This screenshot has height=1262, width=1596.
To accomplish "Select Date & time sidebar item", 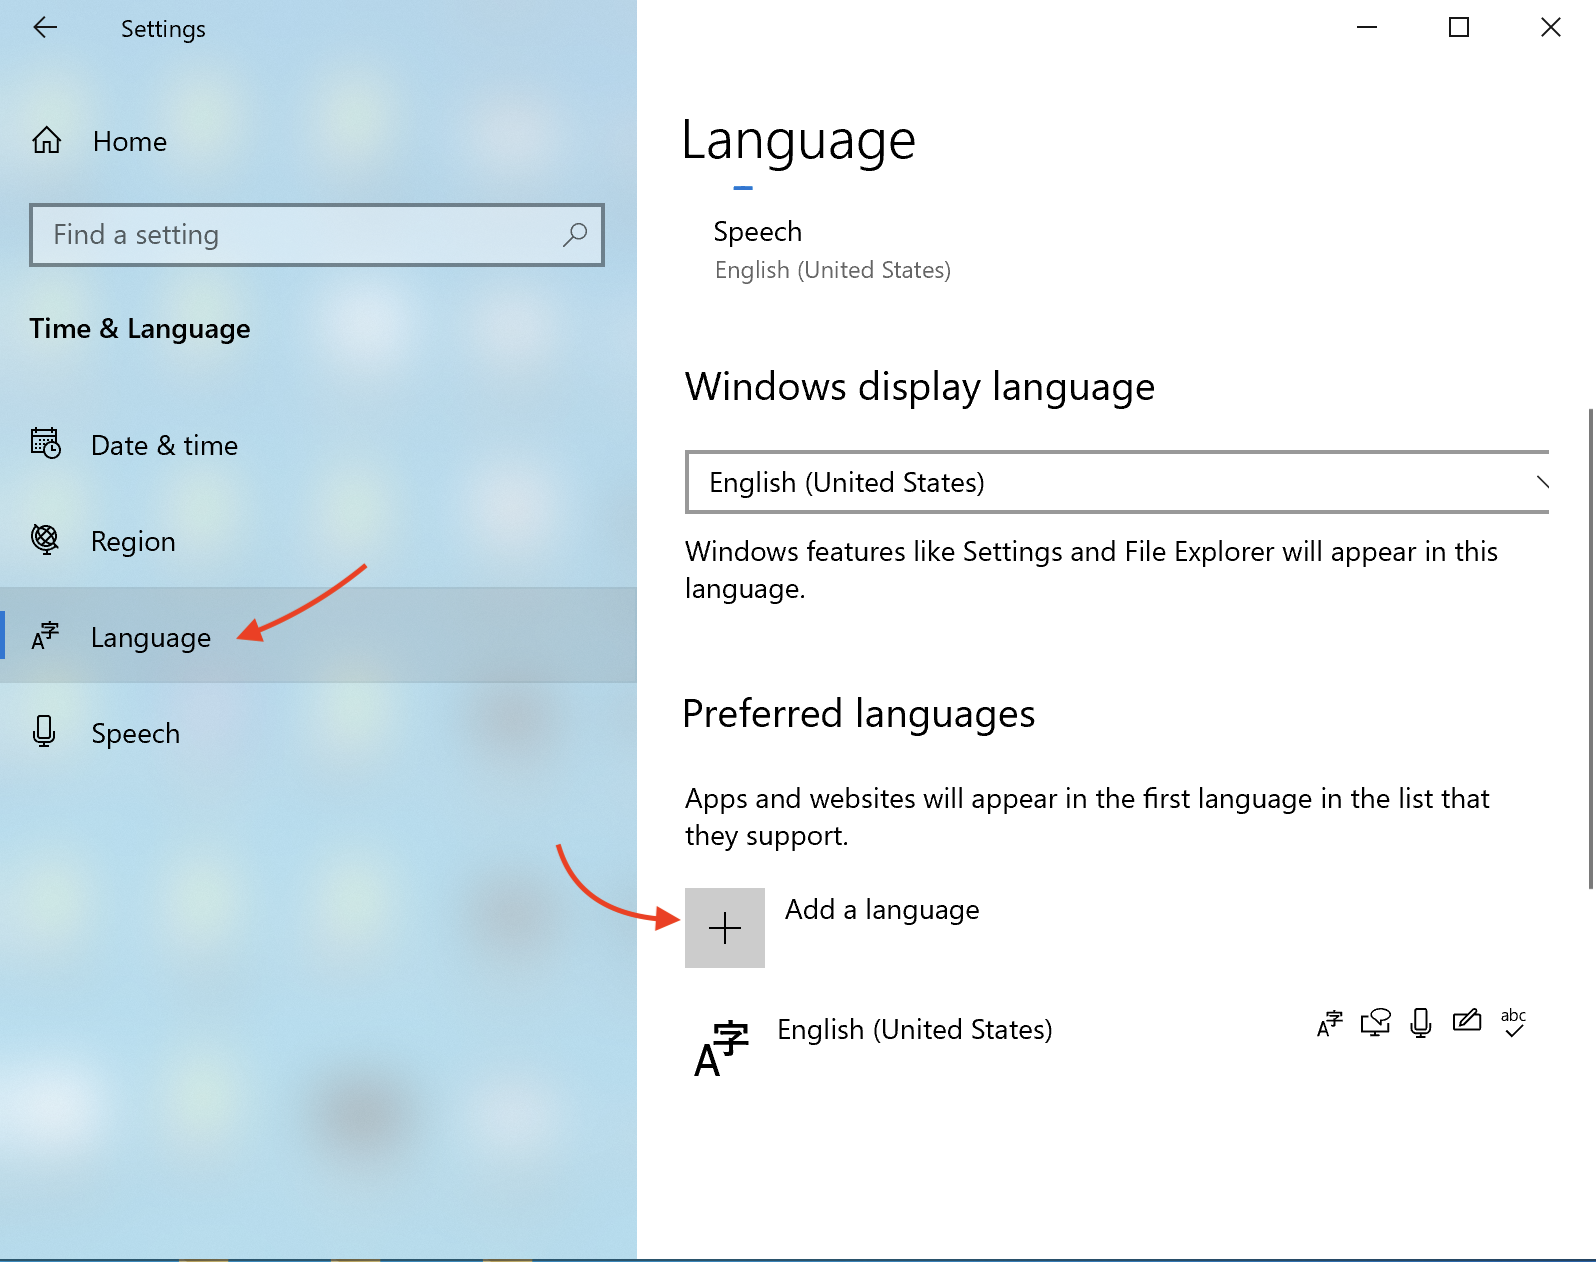I will click(x=318, y=444).
